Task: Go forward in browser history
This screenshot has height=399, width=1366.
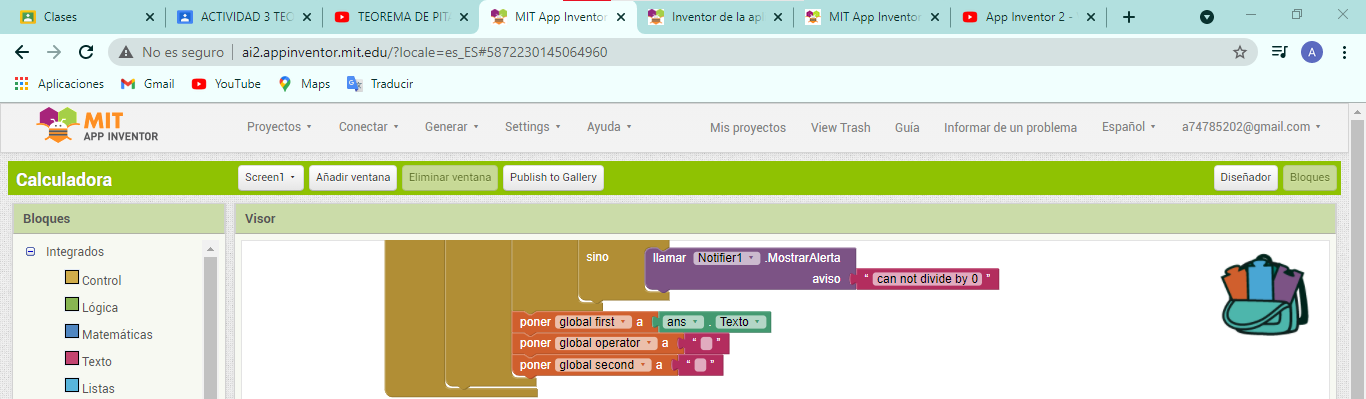Action: (x=54, y=52)
